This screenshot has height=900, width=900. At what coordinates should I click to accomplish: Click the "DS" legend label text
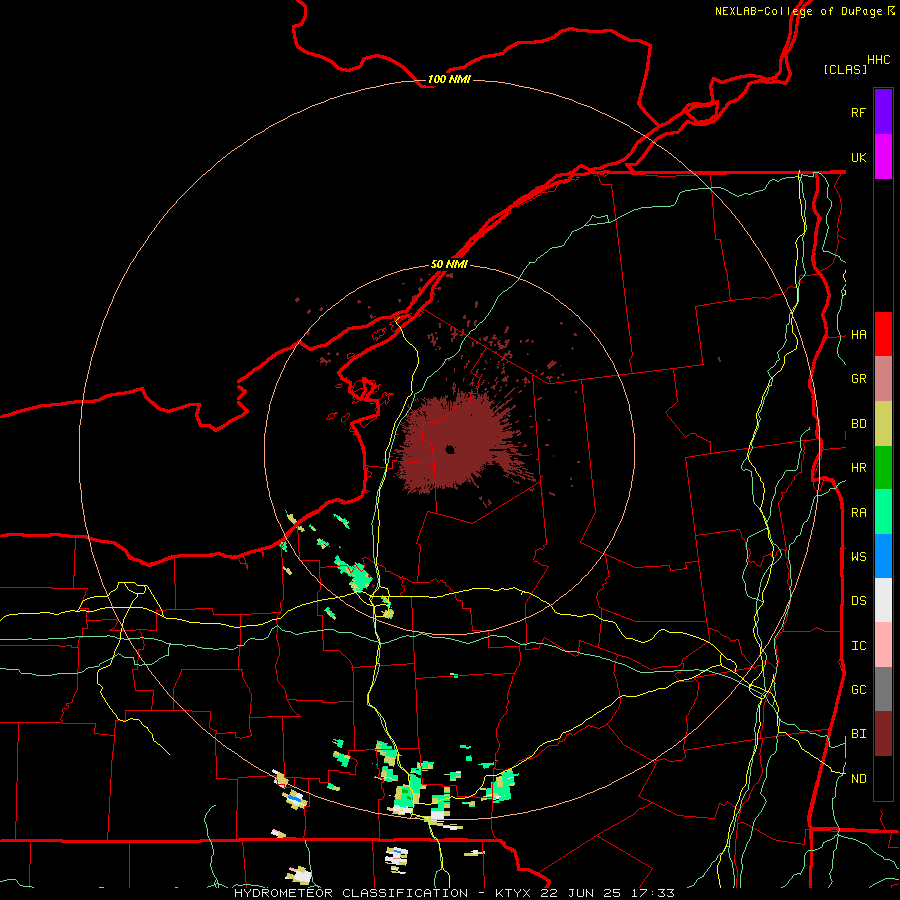pyautogui.click(x=858, y=601)
